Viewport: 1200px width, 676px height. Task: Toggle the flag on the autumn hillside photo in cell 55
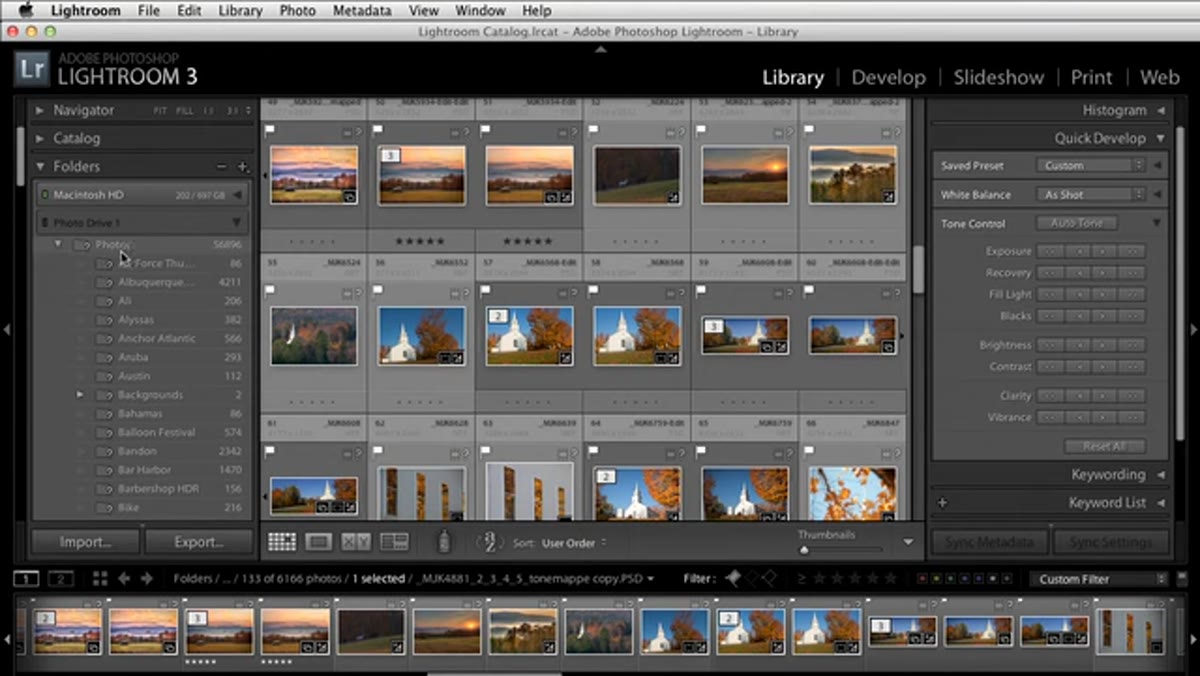(270, 291)
